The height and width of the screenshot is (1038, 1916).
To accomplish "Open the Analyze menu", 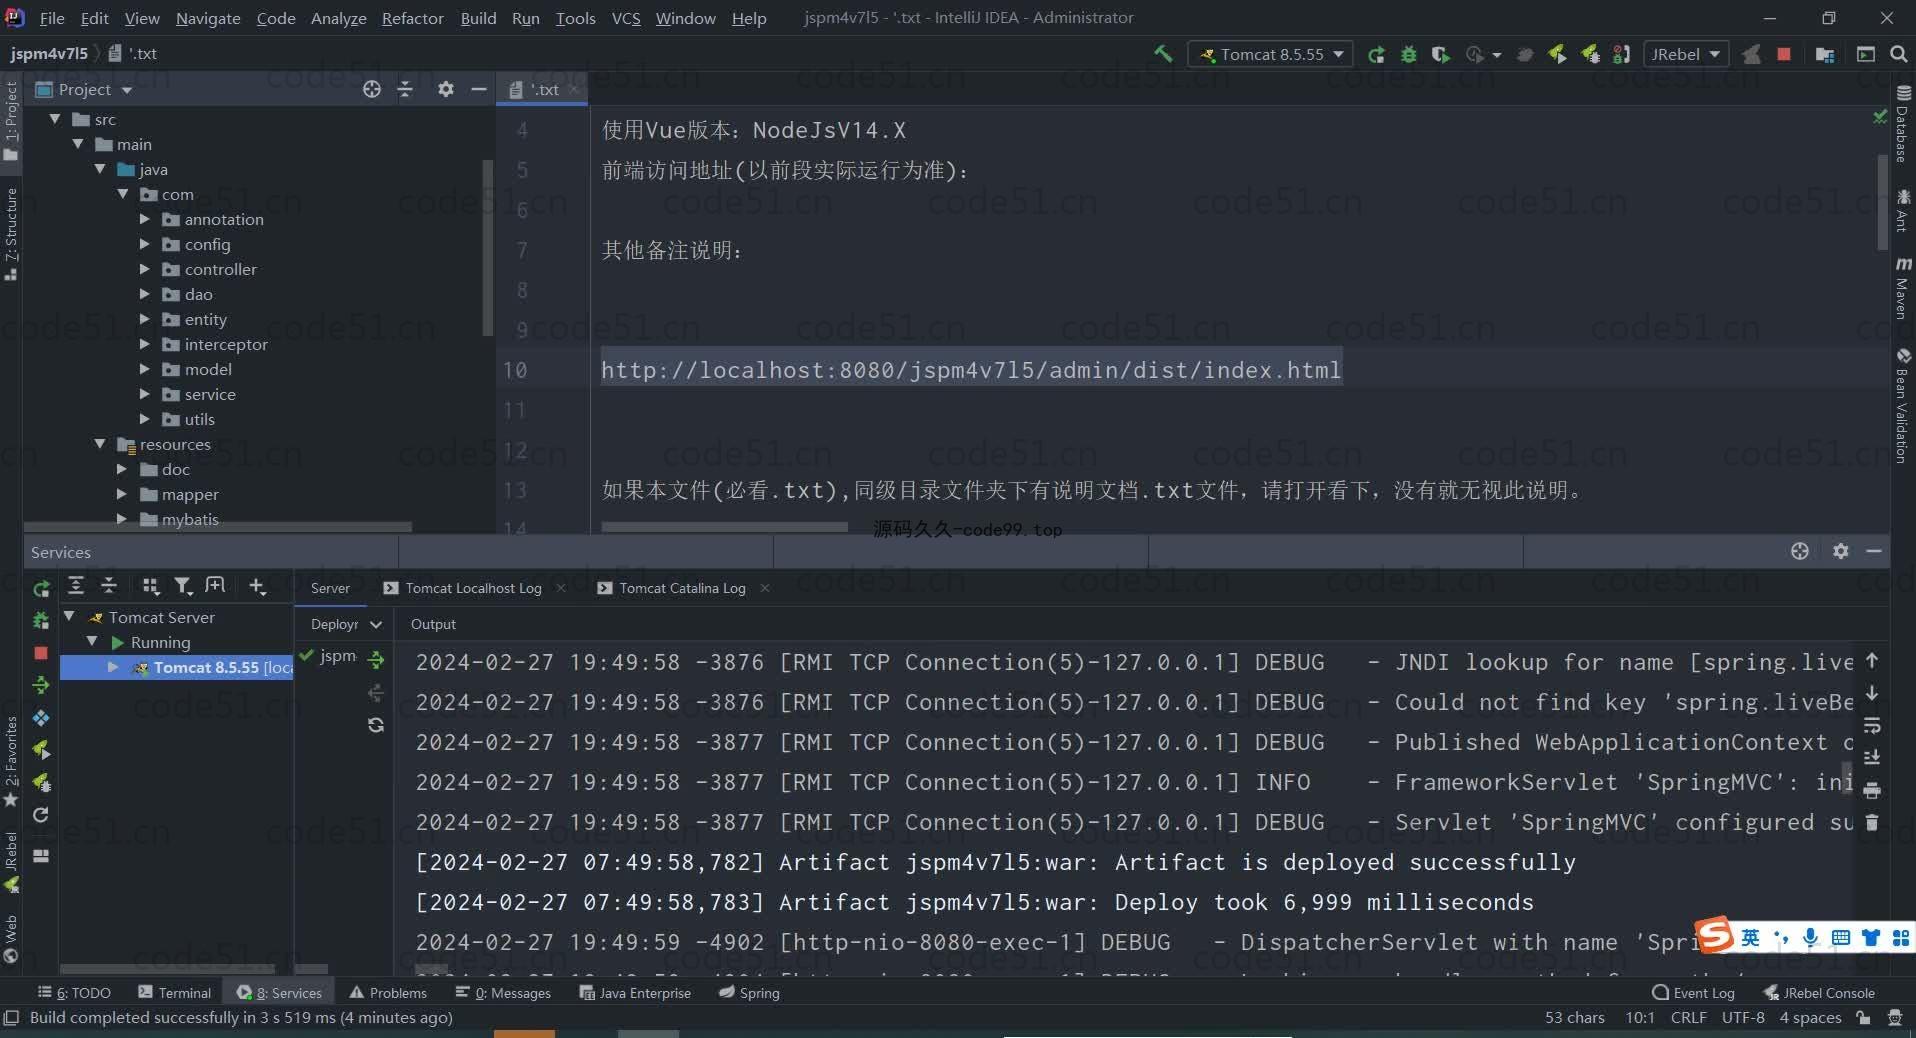I will click(338, 18).
